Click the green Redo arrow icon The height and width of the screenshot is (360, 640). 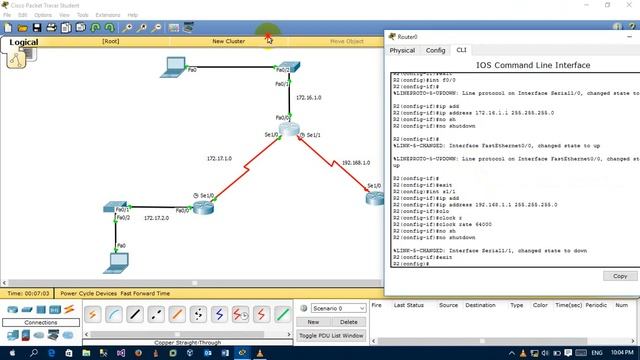pyautogui.click(x=109, y=28)
